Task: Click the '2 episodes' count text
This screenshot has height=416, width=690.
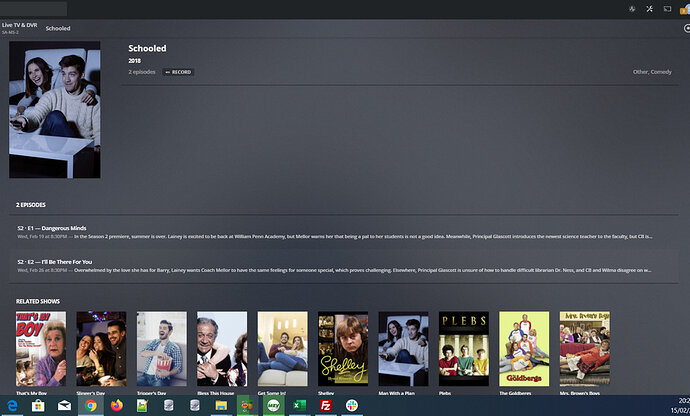Action: (142, 72)
